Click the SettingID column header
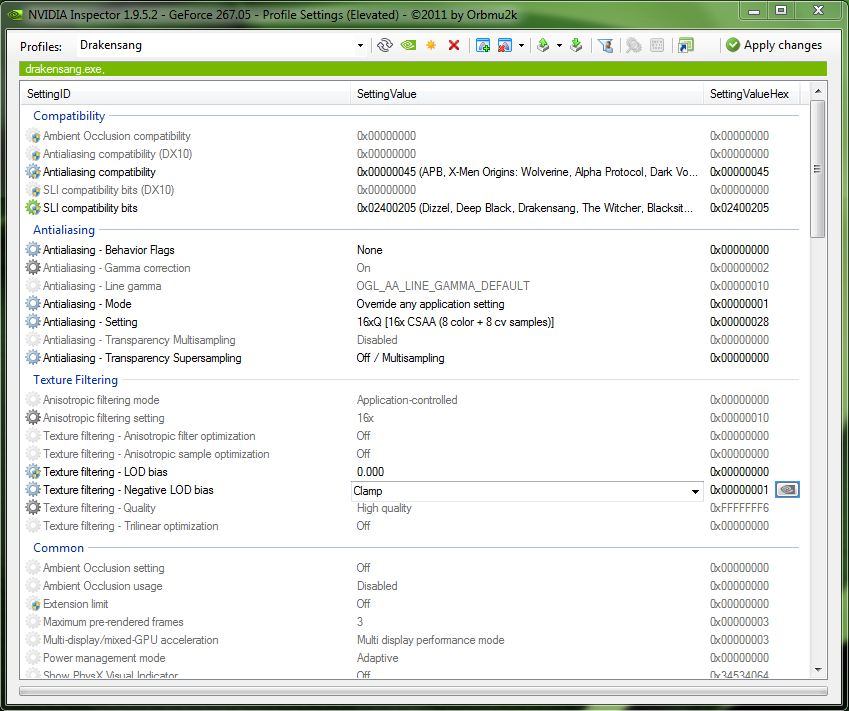This screenshot has width=849, height=711. click(x=185, y=94)
